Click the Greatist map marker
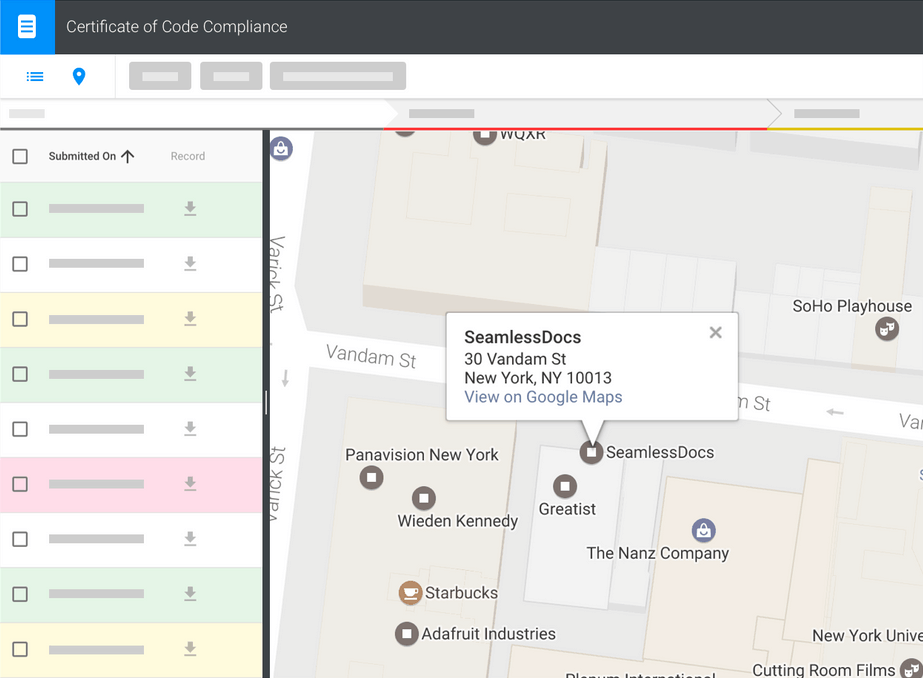This screenshot has width=923, height=678. [565, 486]
